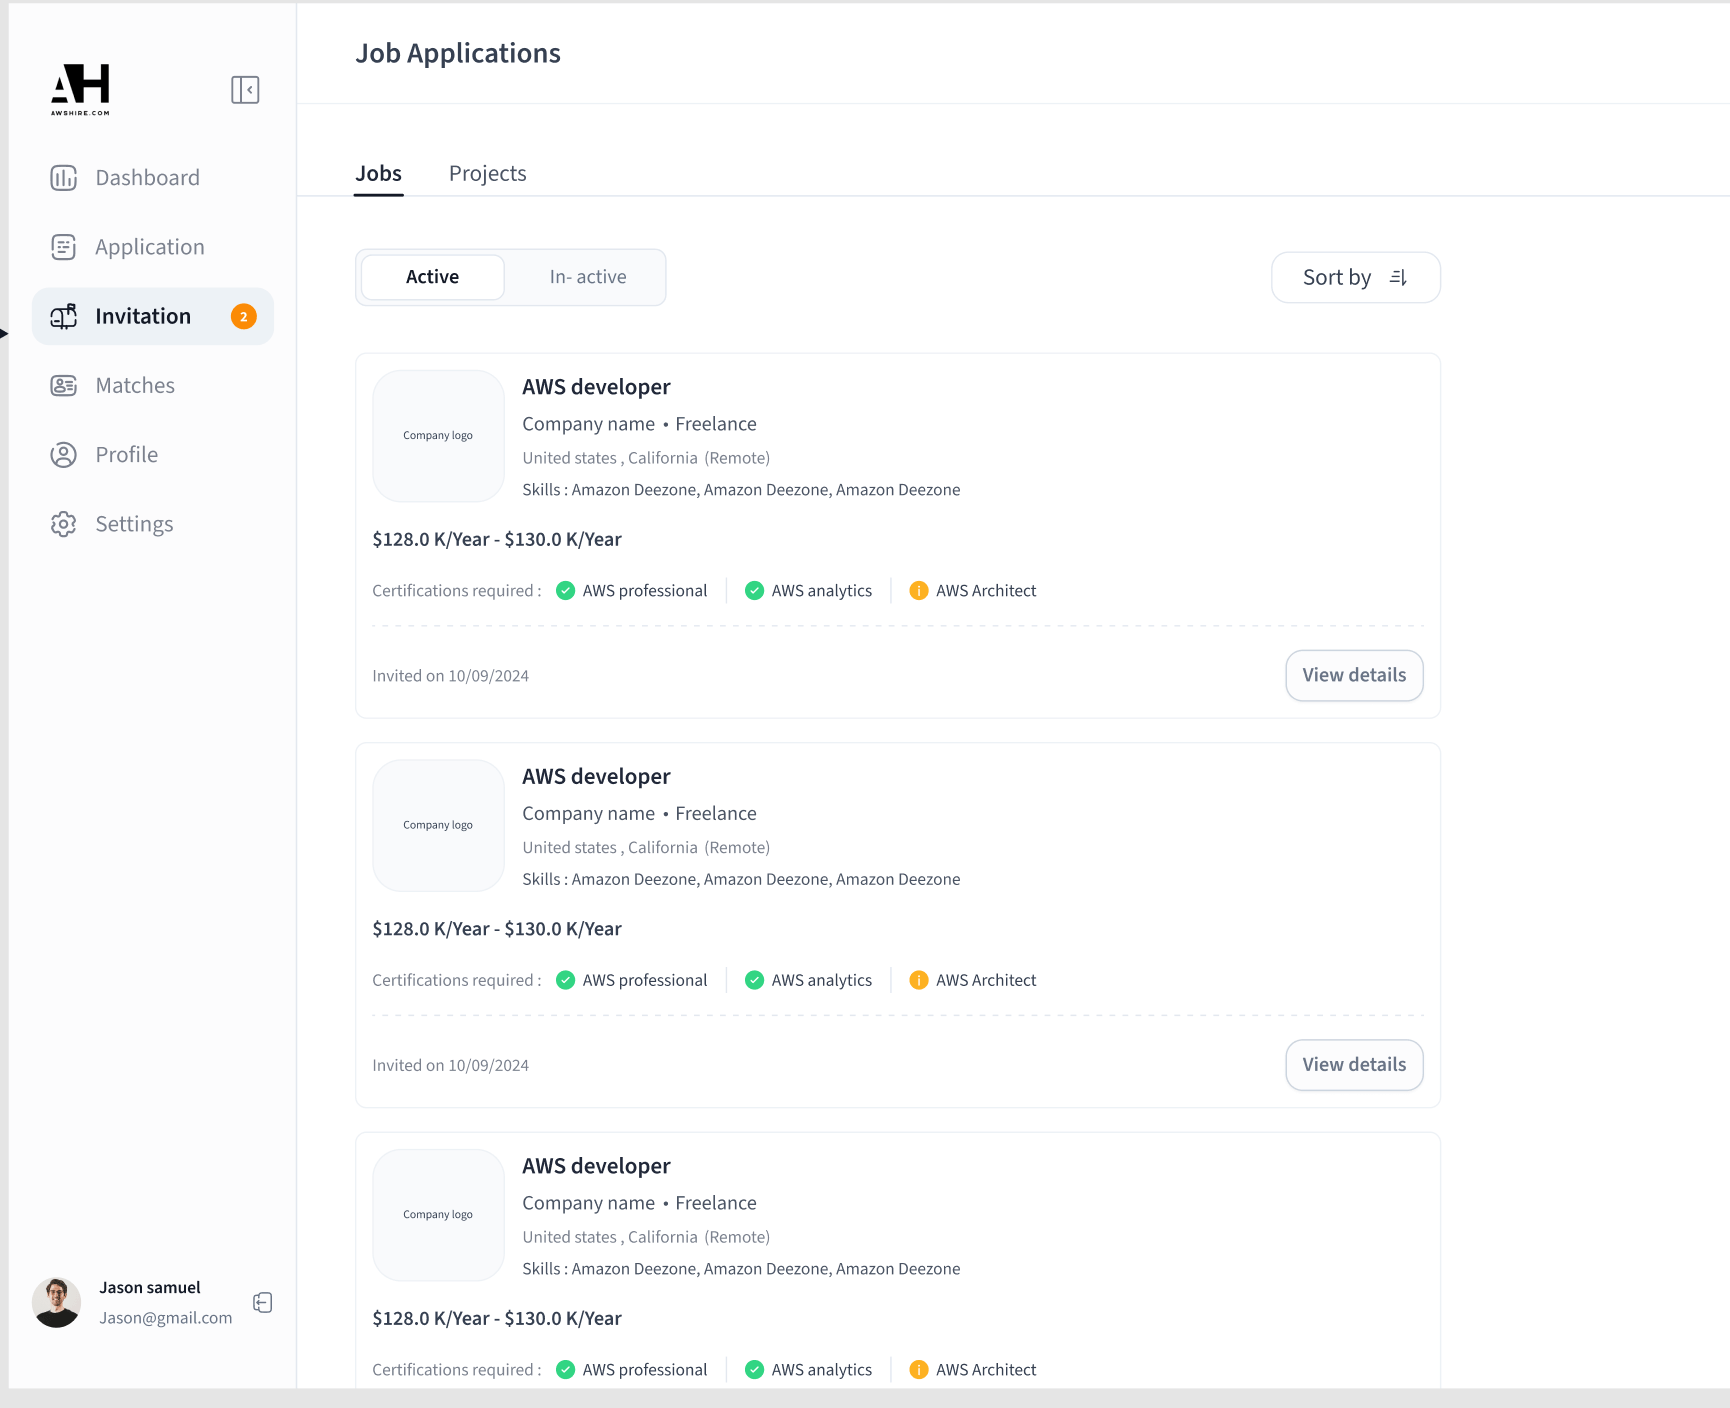Screen dimensions: 1730x1408
Task: Click the second job's company logo
Action: pyautogui.click(x=438, y=826)
